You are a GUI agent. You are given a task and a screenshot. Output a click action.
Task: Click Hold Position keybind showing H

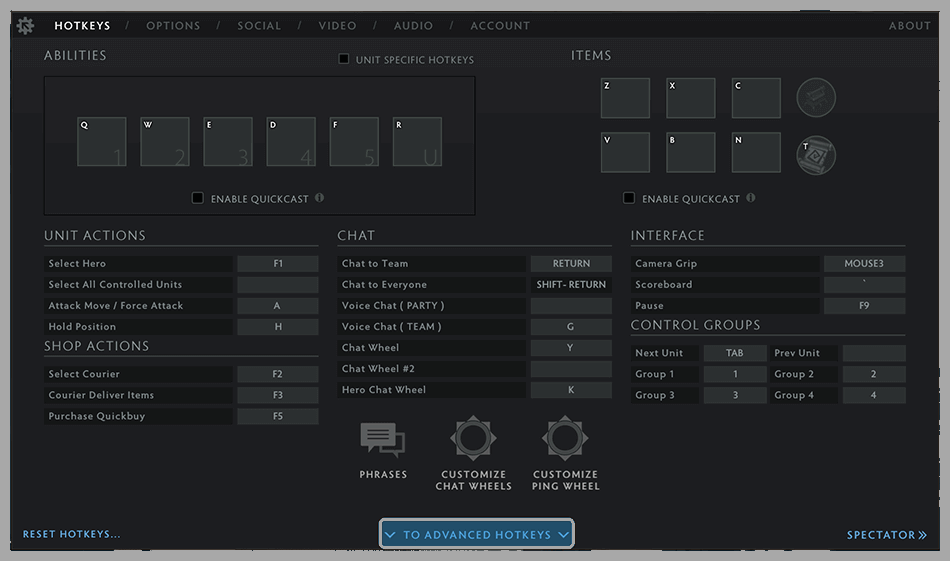pos(278,327)
